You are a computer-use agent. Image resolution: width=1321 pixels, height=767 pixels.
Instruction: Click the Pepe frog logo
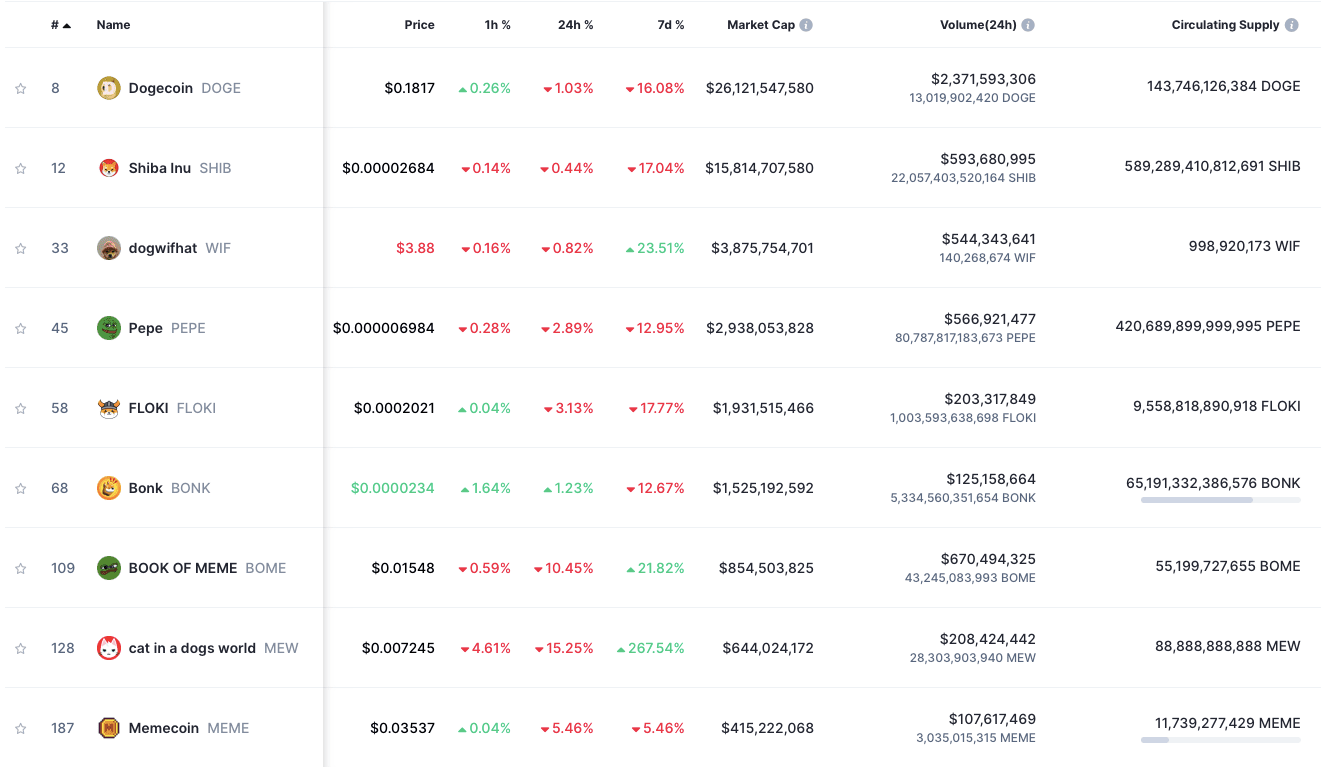coord(109,328)
